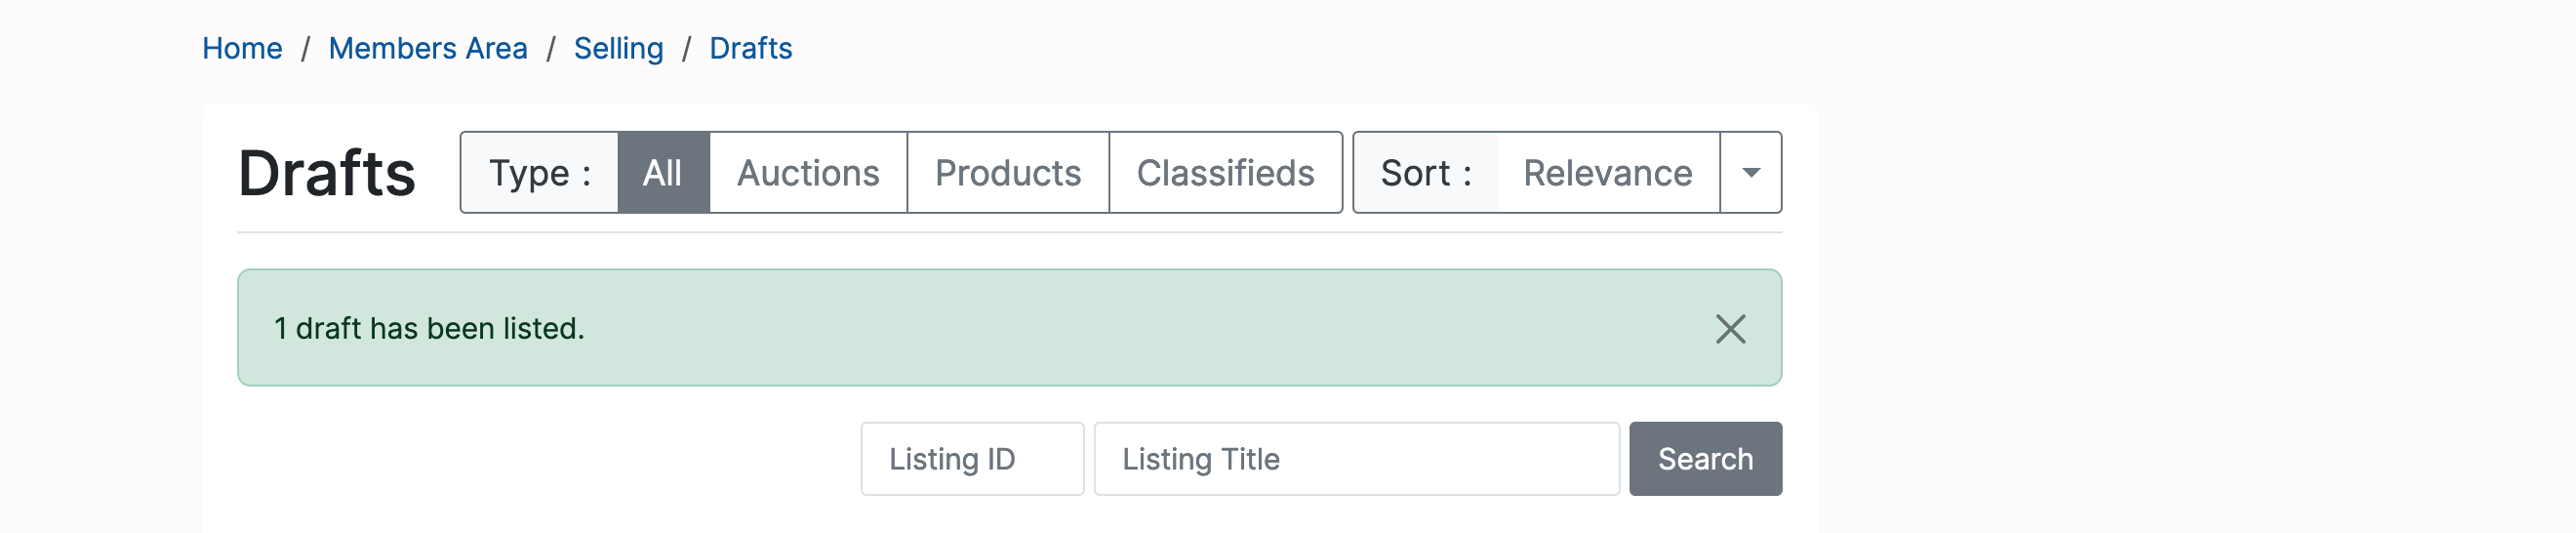
Task: Open the Sort caret dropdown
Action: point(1750,173)
